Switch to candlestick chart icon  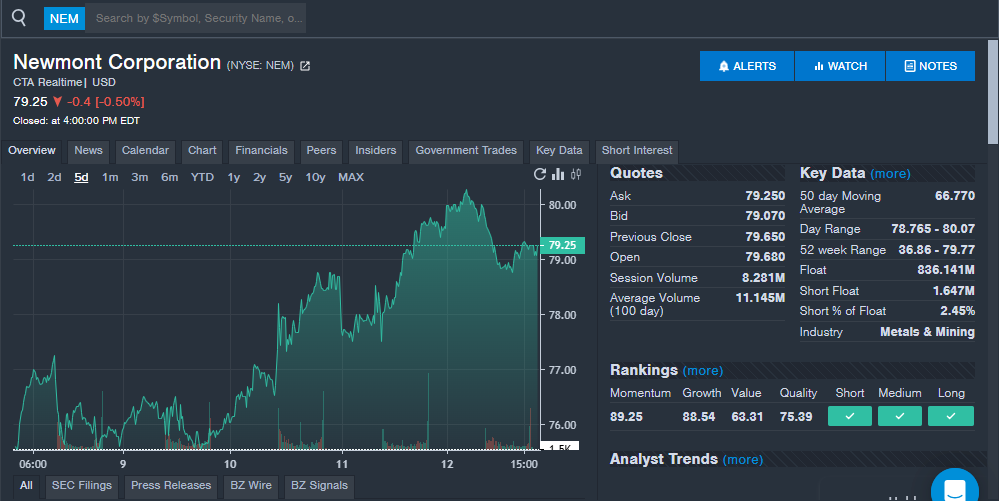pos(576,174)
